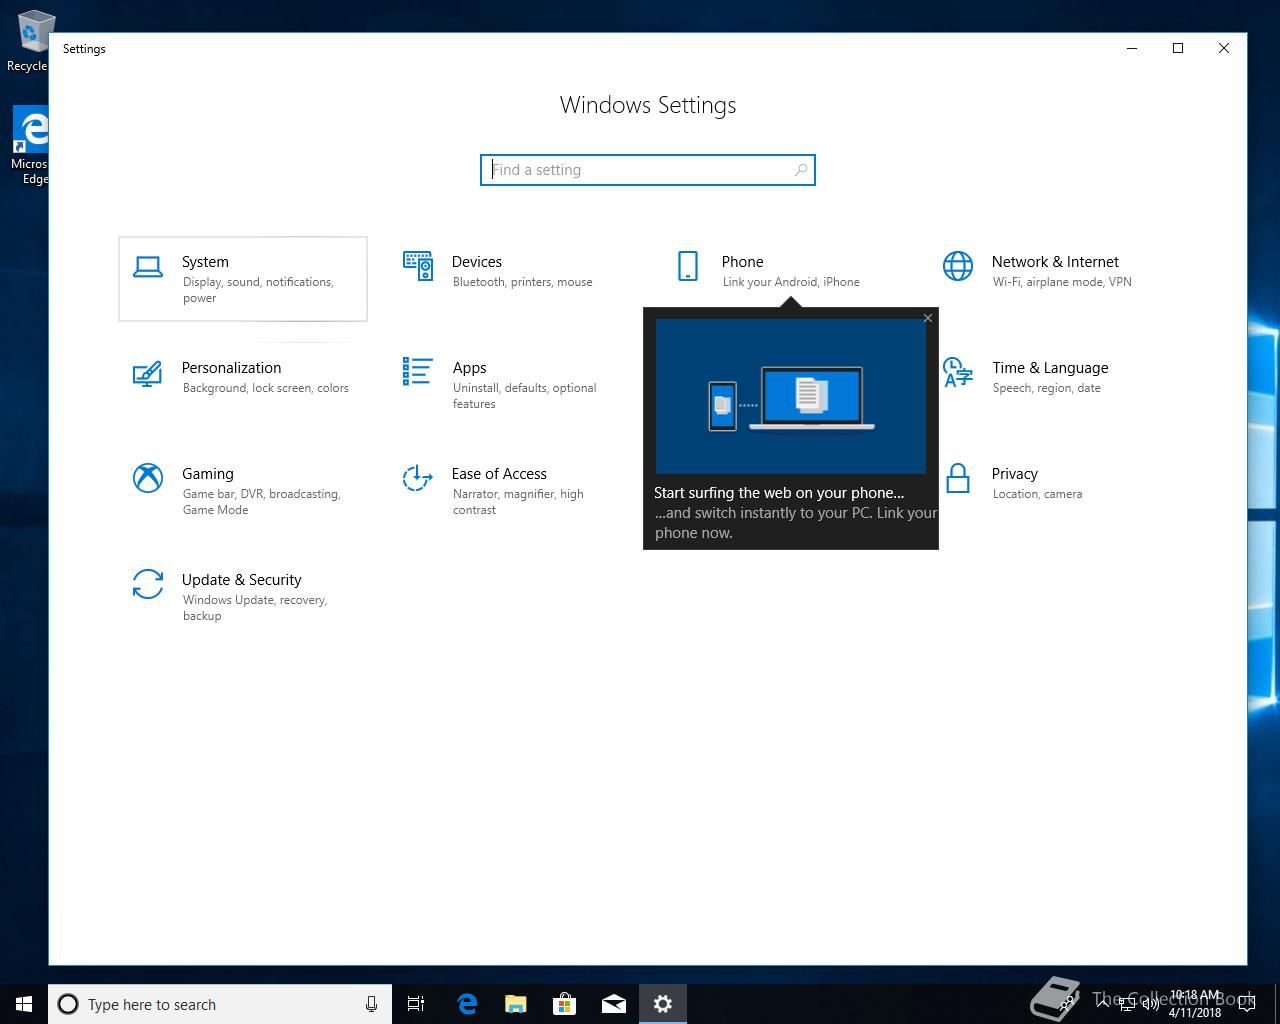
Task: Click the System label
Action: click(x=205, y=262)
